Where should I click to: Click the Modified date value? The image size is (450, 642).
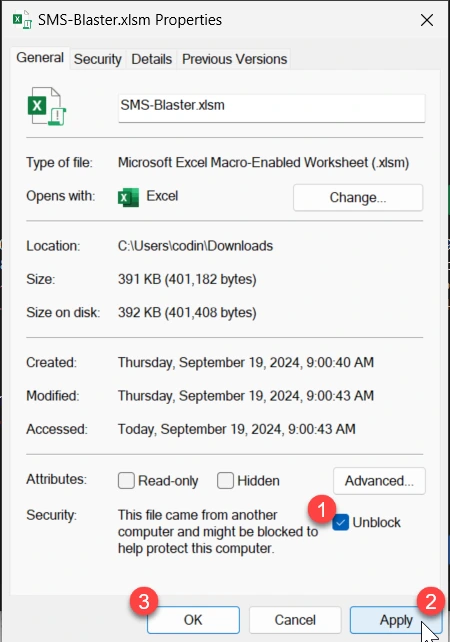[246, 396]
